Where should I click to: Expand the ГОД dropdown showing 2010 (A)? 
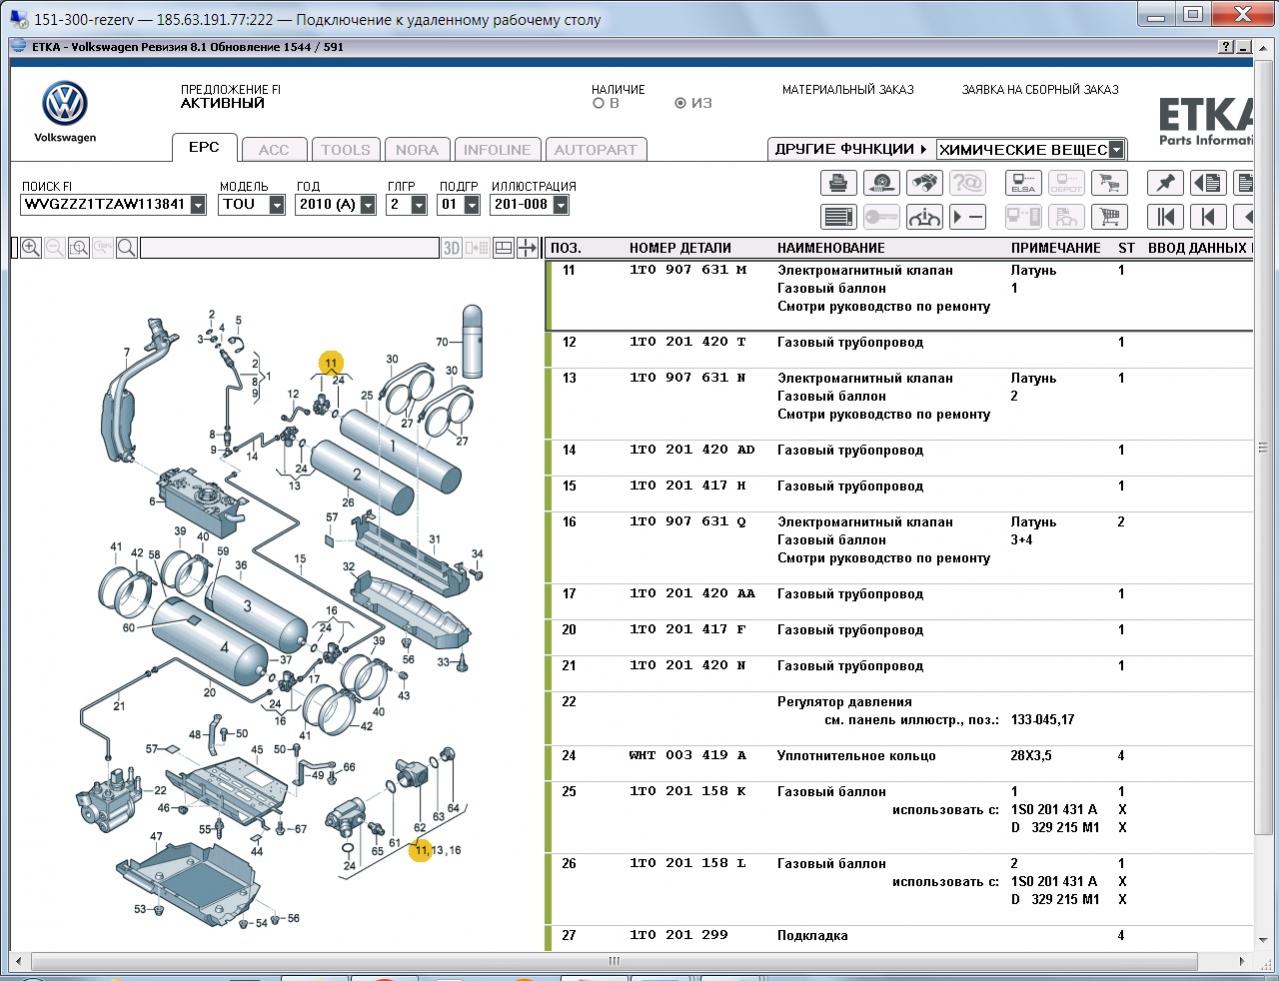368,204
